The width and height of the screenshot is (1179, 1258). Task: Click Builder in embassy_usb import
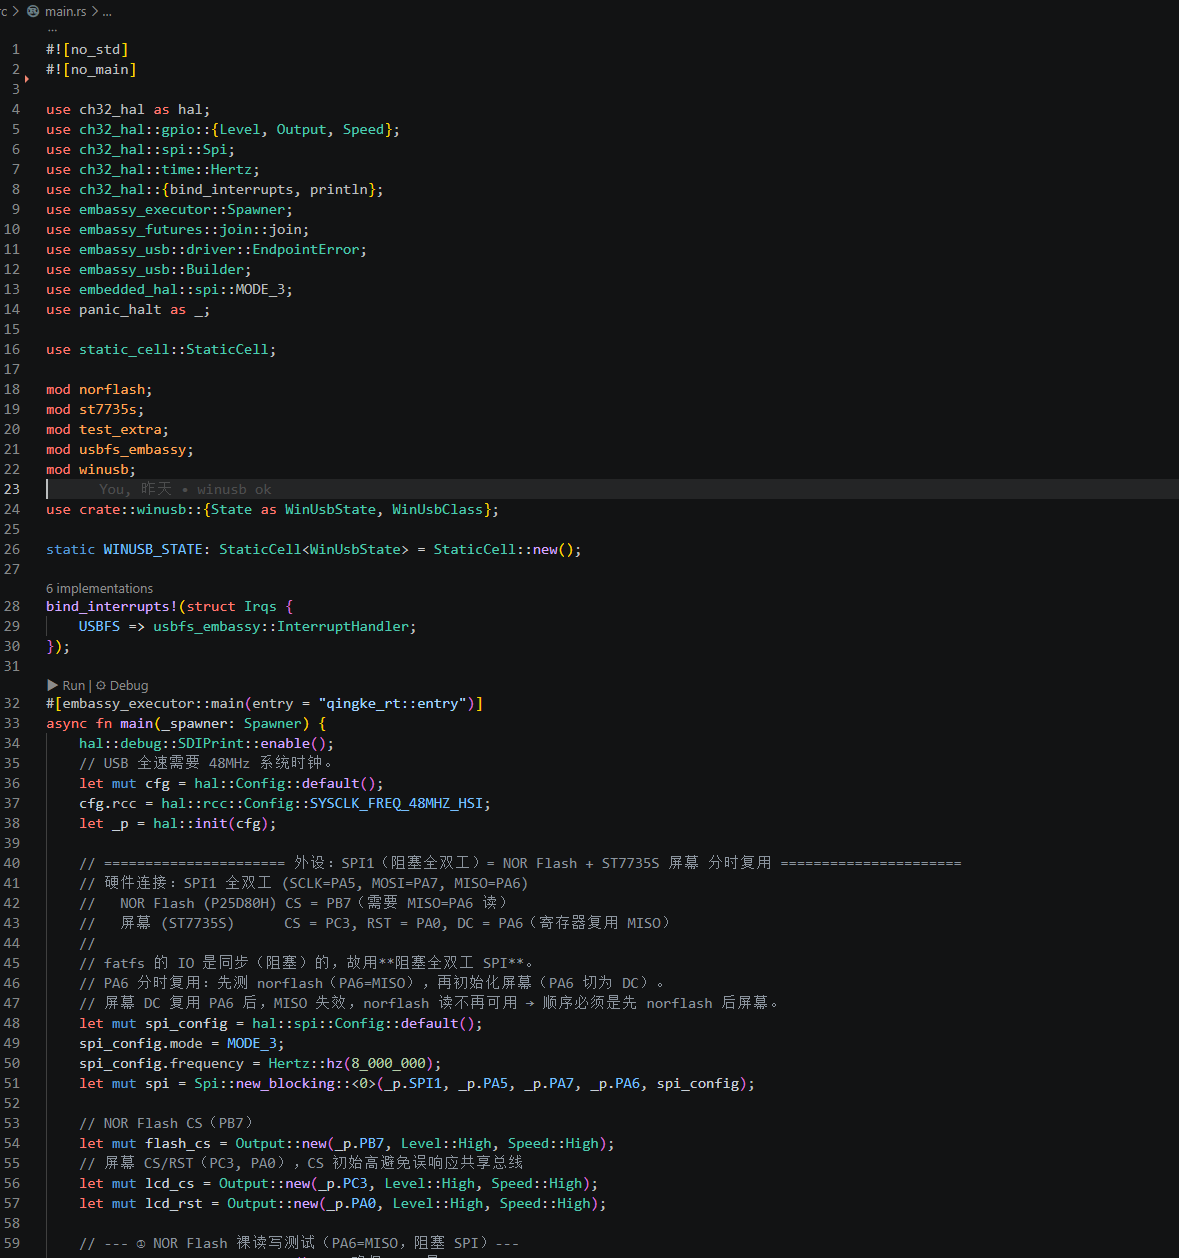click(214, 269)
